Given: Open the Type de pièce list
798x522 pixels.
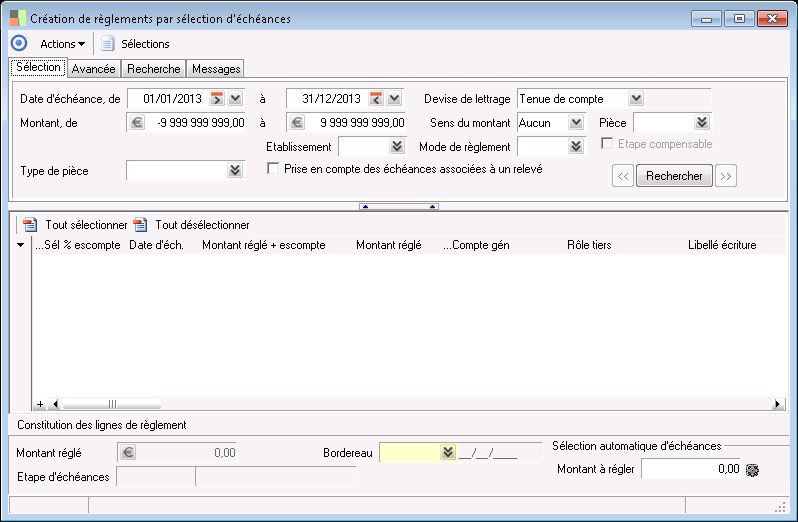Looking at the screenshot, I should (x=235, y=170).
